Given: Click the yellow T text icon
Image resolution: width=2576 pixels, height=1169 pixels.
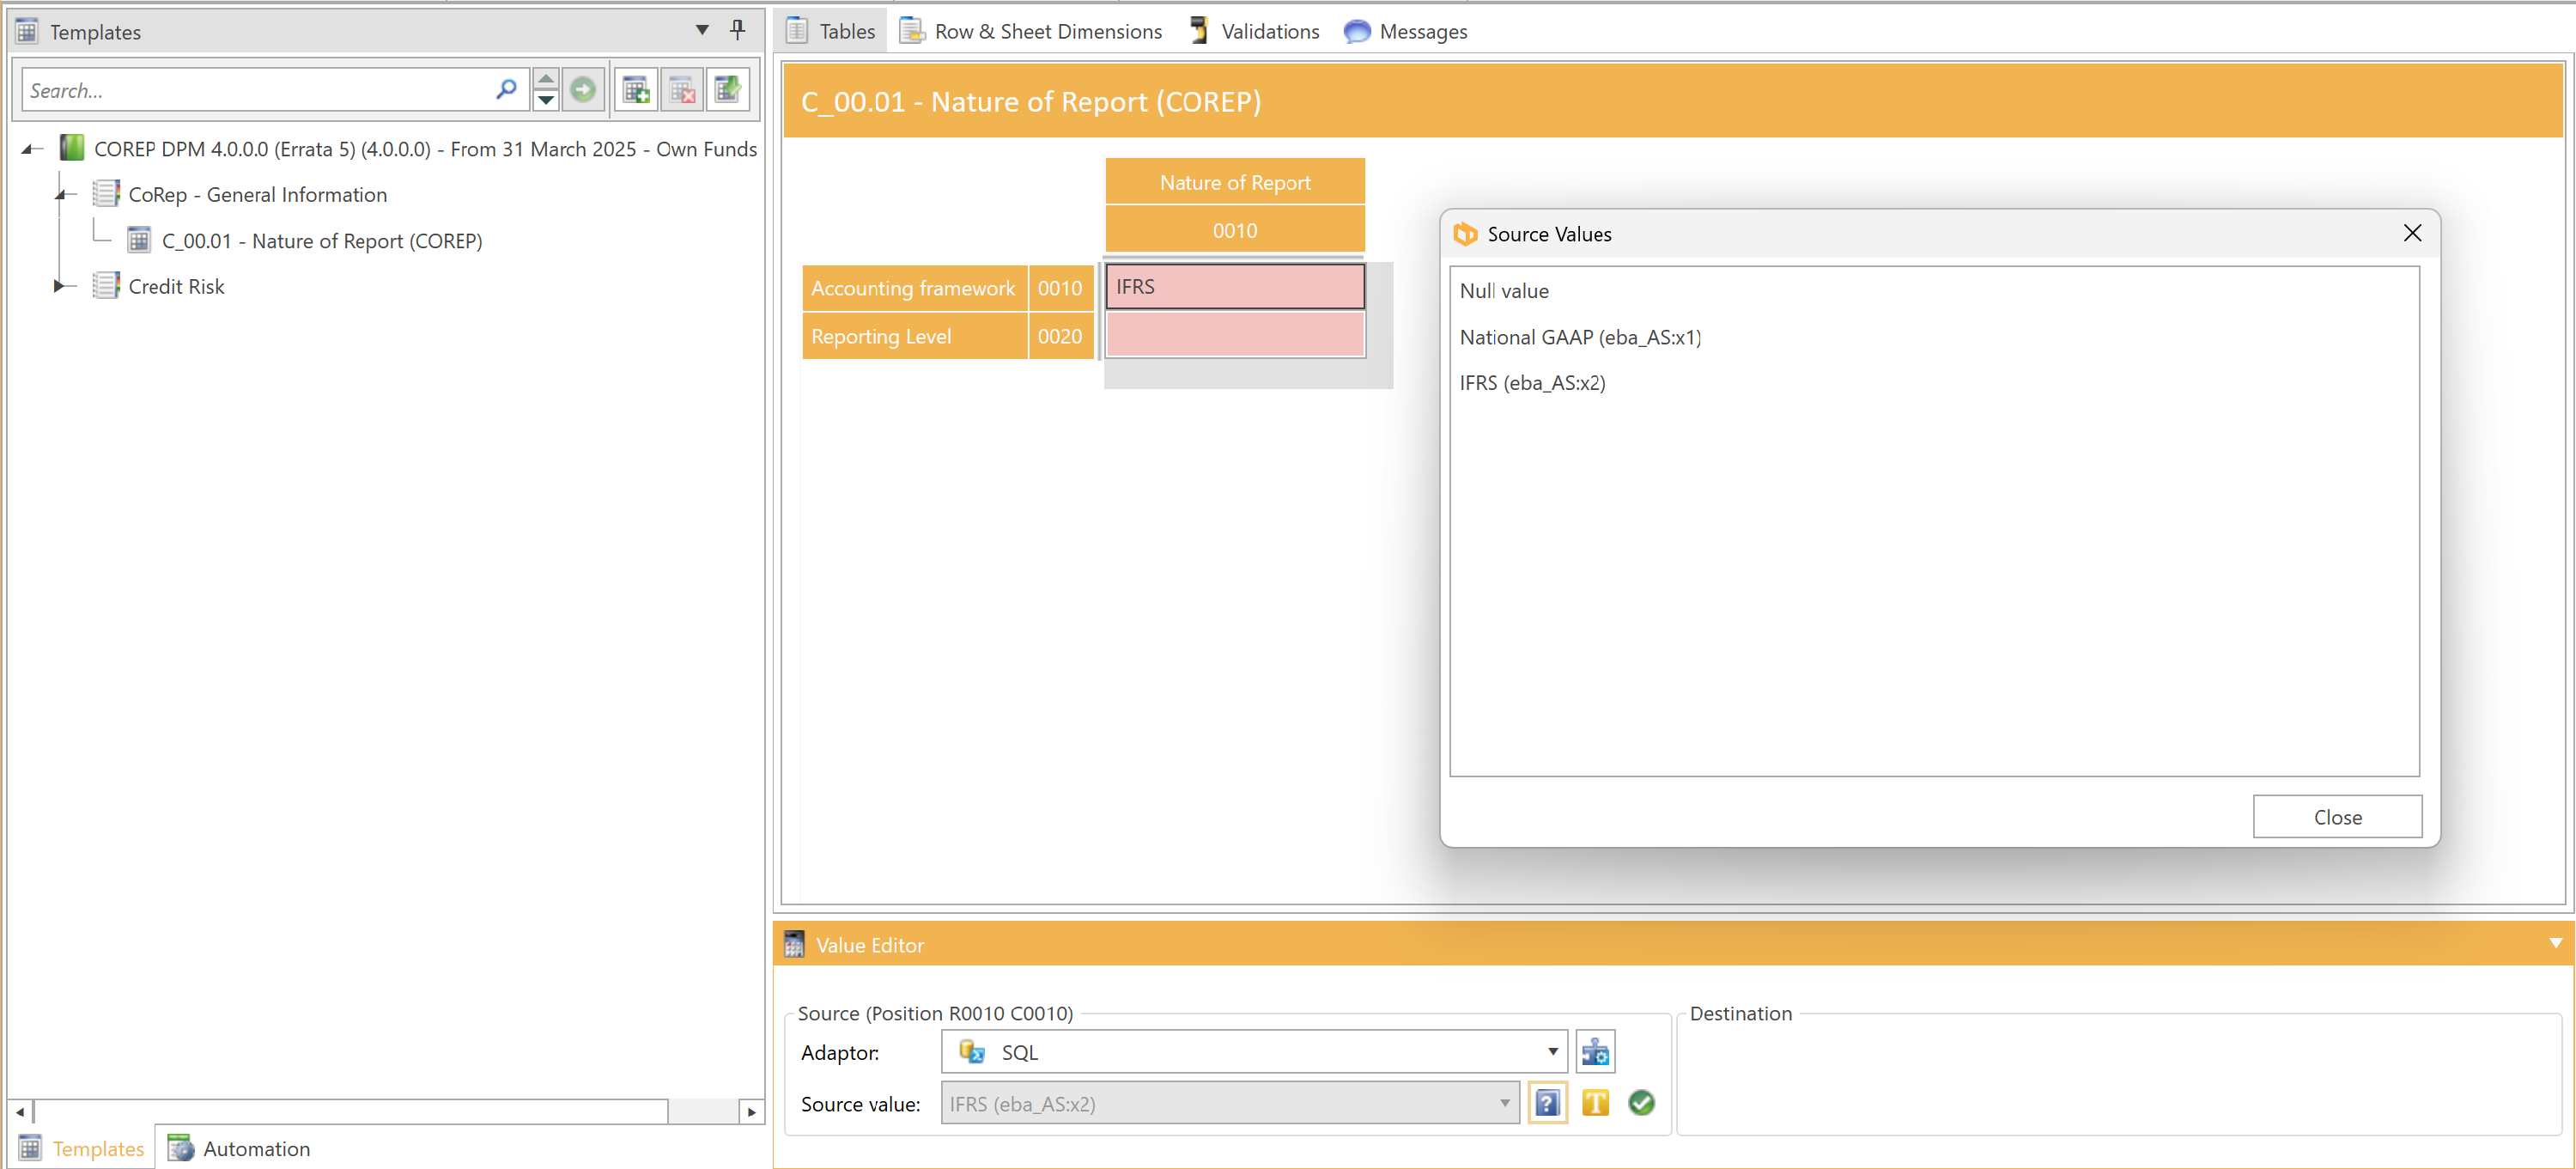Looking at the screenshot, I should pos(1595,1103).
